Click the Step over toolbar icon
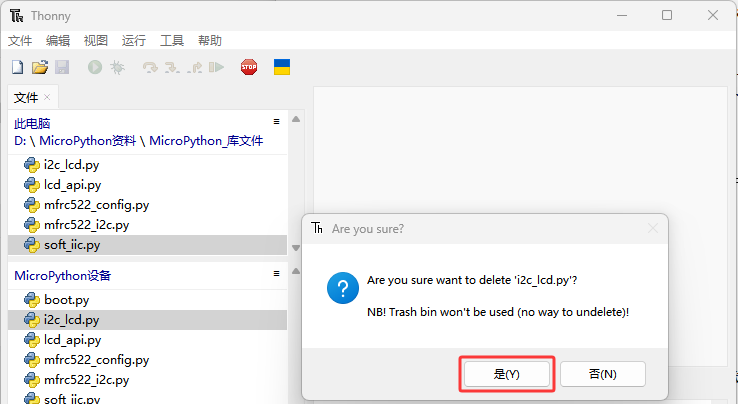The height and width of the screenshot is (404, 738). tap(150, 68)
